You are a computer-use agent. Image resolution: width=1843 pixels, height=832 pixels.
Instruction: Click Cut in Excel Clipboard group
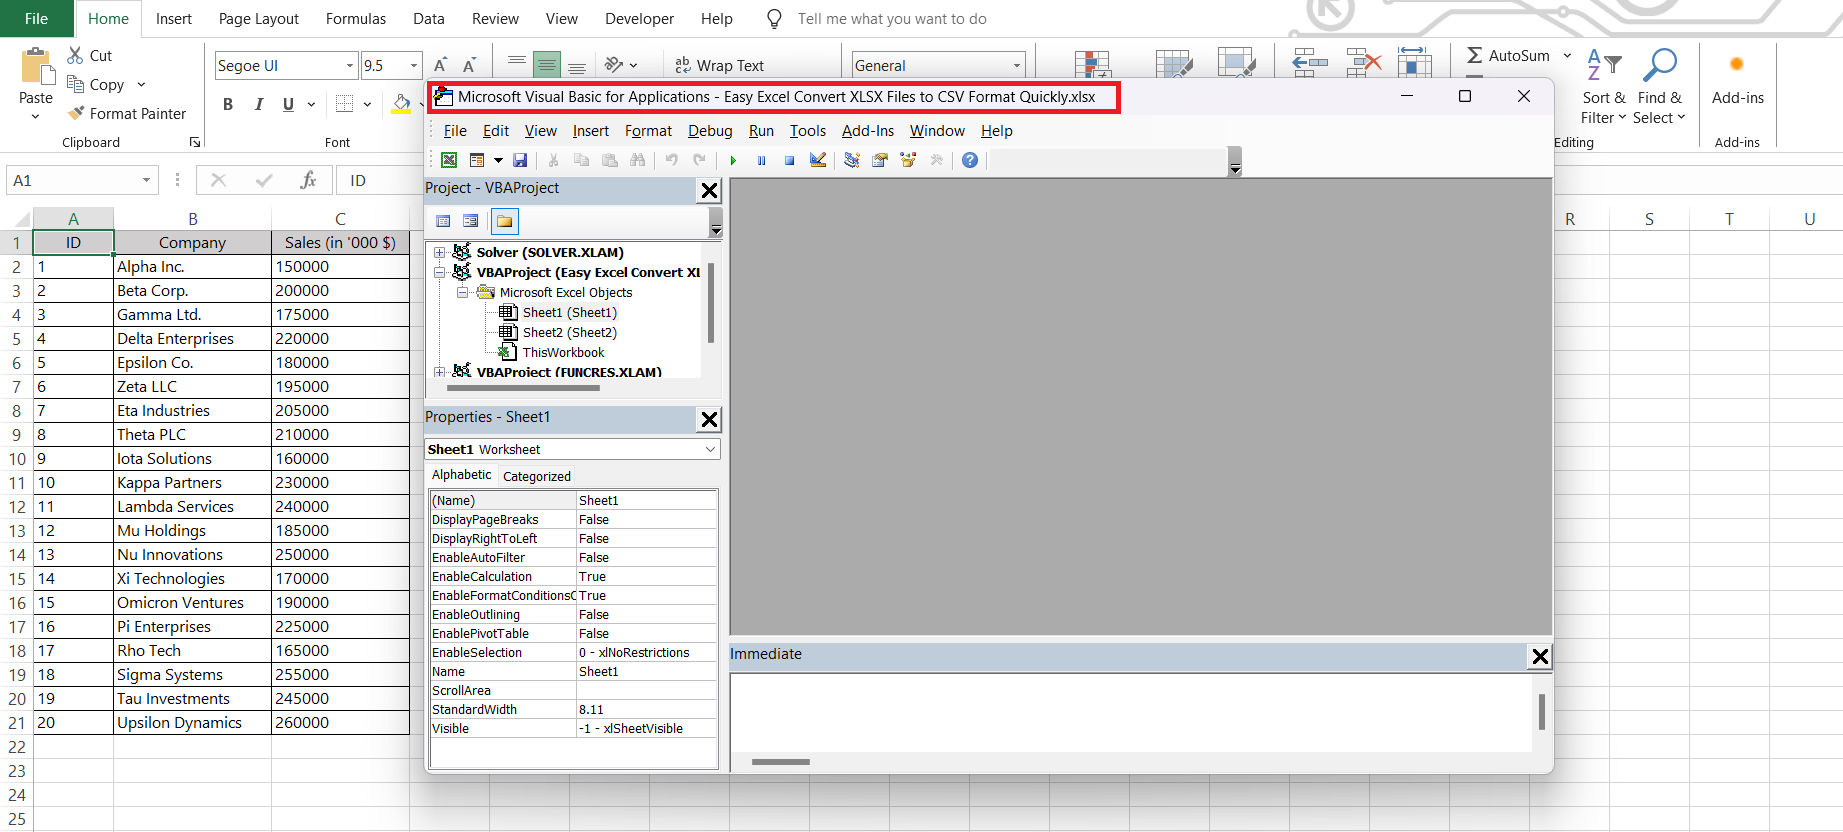[x=90, y=56]
